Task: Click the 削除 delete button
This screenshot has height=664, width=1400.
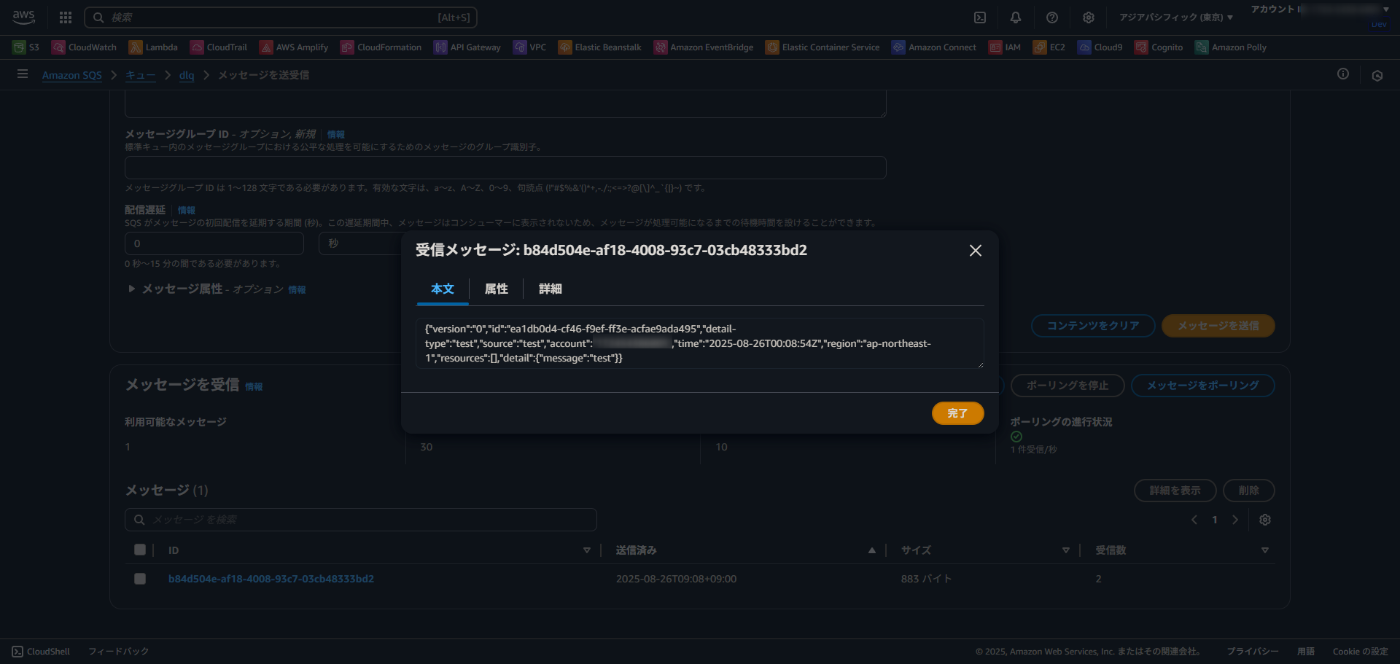Action: point(1249,491)
